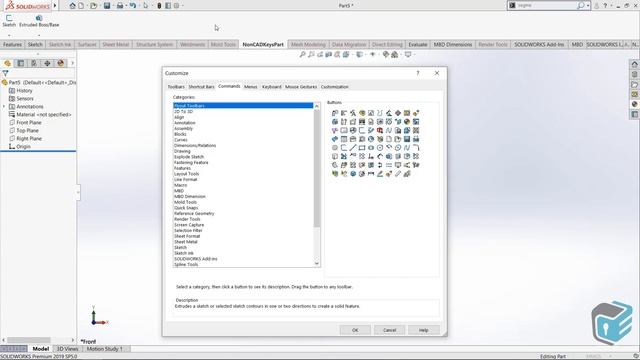Click the question mark in the Customize title bar
This screenshot has height=360, width=640.
(x=418, y=73)
